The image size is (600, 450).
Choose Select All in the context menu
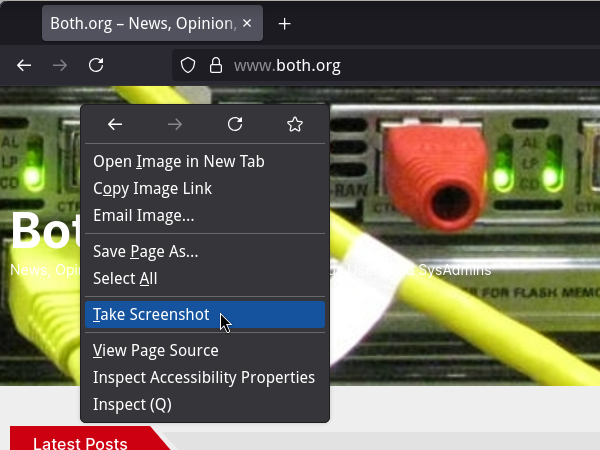[x=125, y=278]
